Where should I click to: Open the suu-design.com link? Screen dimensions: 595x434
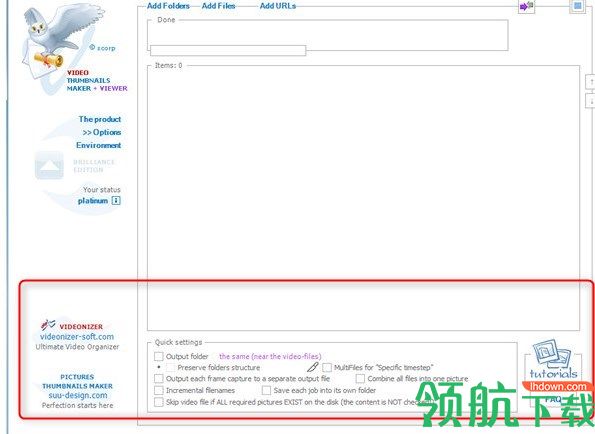tap(78, 395)
